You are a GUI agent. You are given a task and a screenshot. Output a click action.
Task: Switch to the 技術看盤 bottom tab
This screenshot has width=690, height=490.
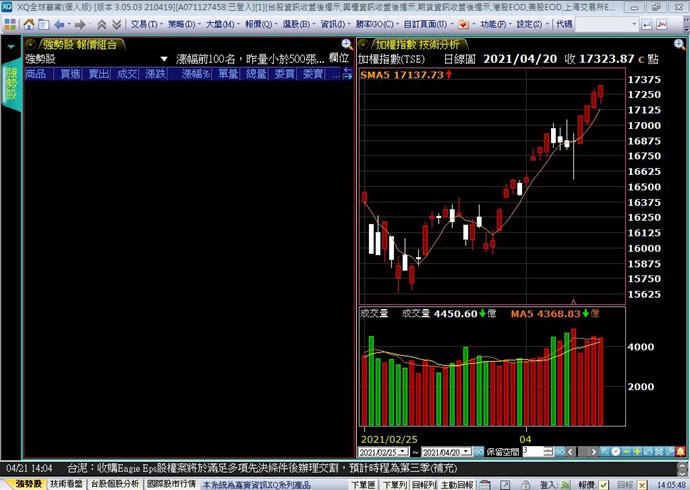[x=66, y=484]
